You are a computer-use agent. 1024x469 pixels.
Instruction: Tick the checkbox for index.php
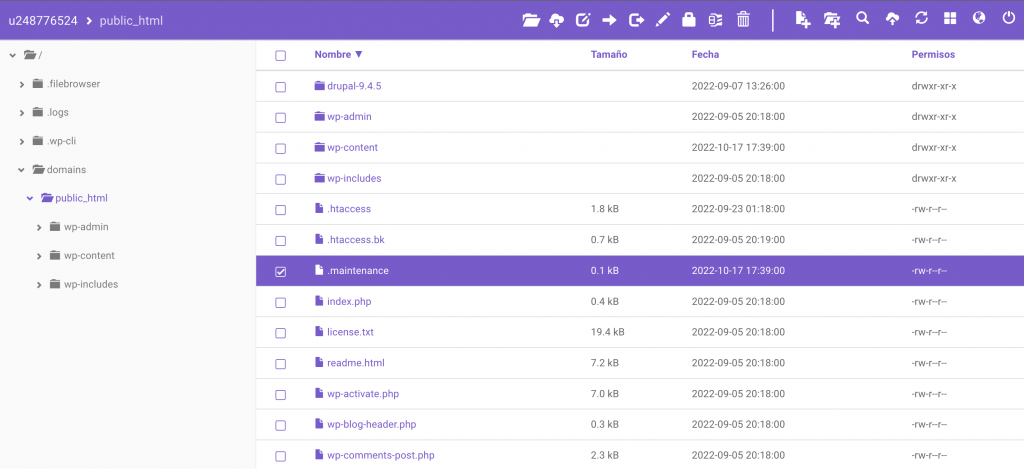[281, 302]
